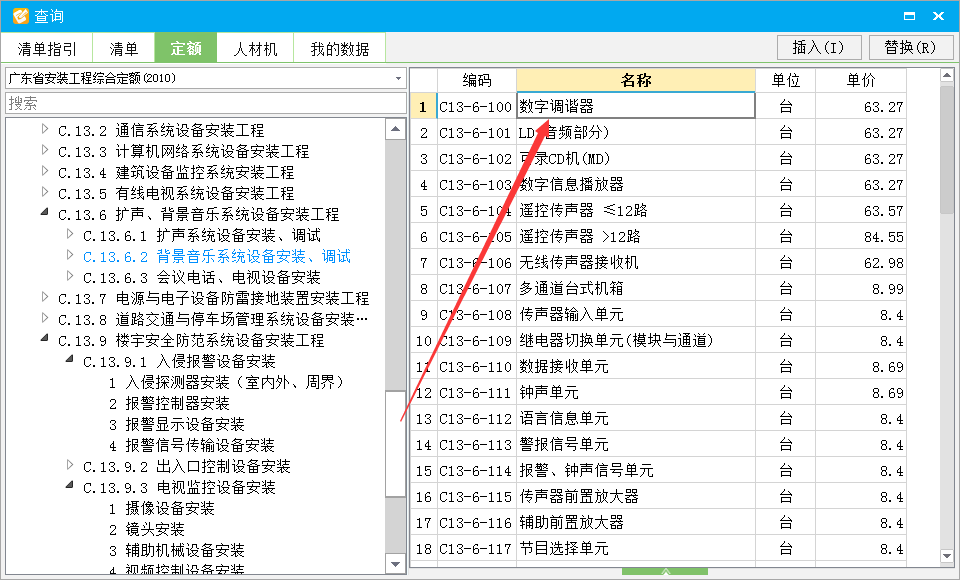Close the 查询 dialog

point(938,16)
